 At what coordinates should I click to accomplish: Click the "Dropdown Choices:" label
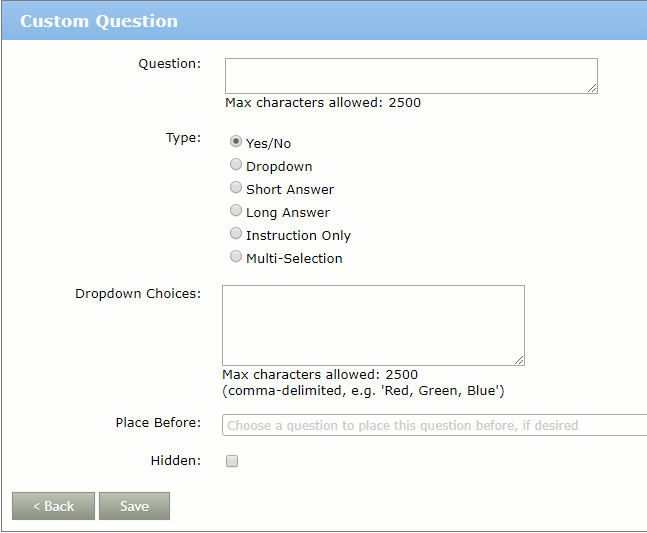[x=138, y=294]
